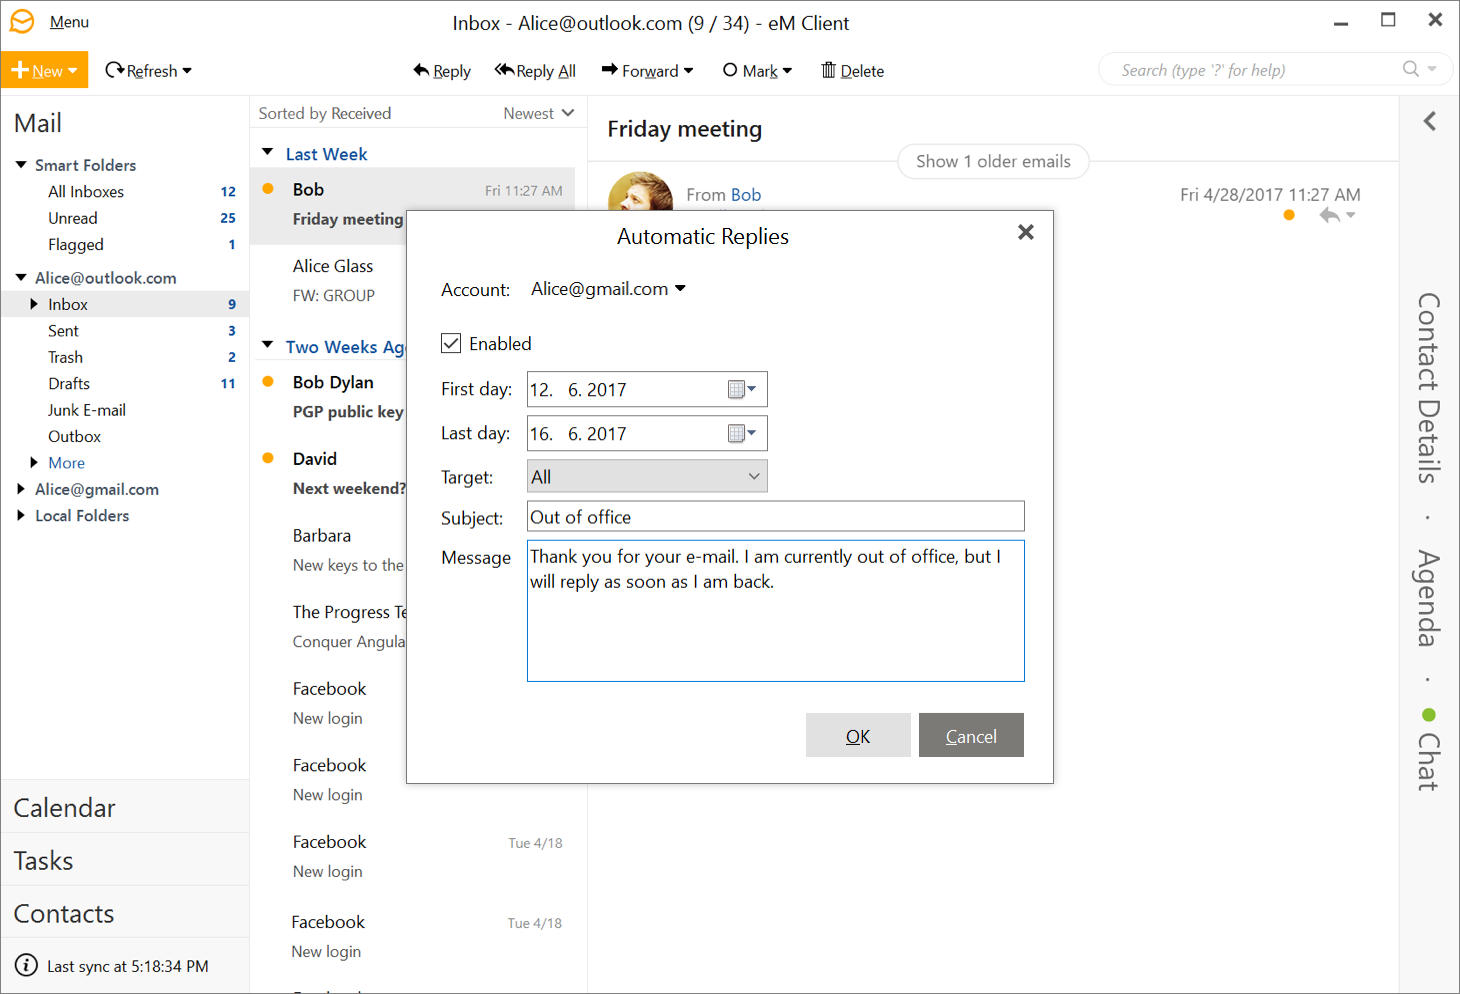Screen dimensions: 1460x994
Task: Collapse the Alice@outlook.com account
Action: (21, 277)
